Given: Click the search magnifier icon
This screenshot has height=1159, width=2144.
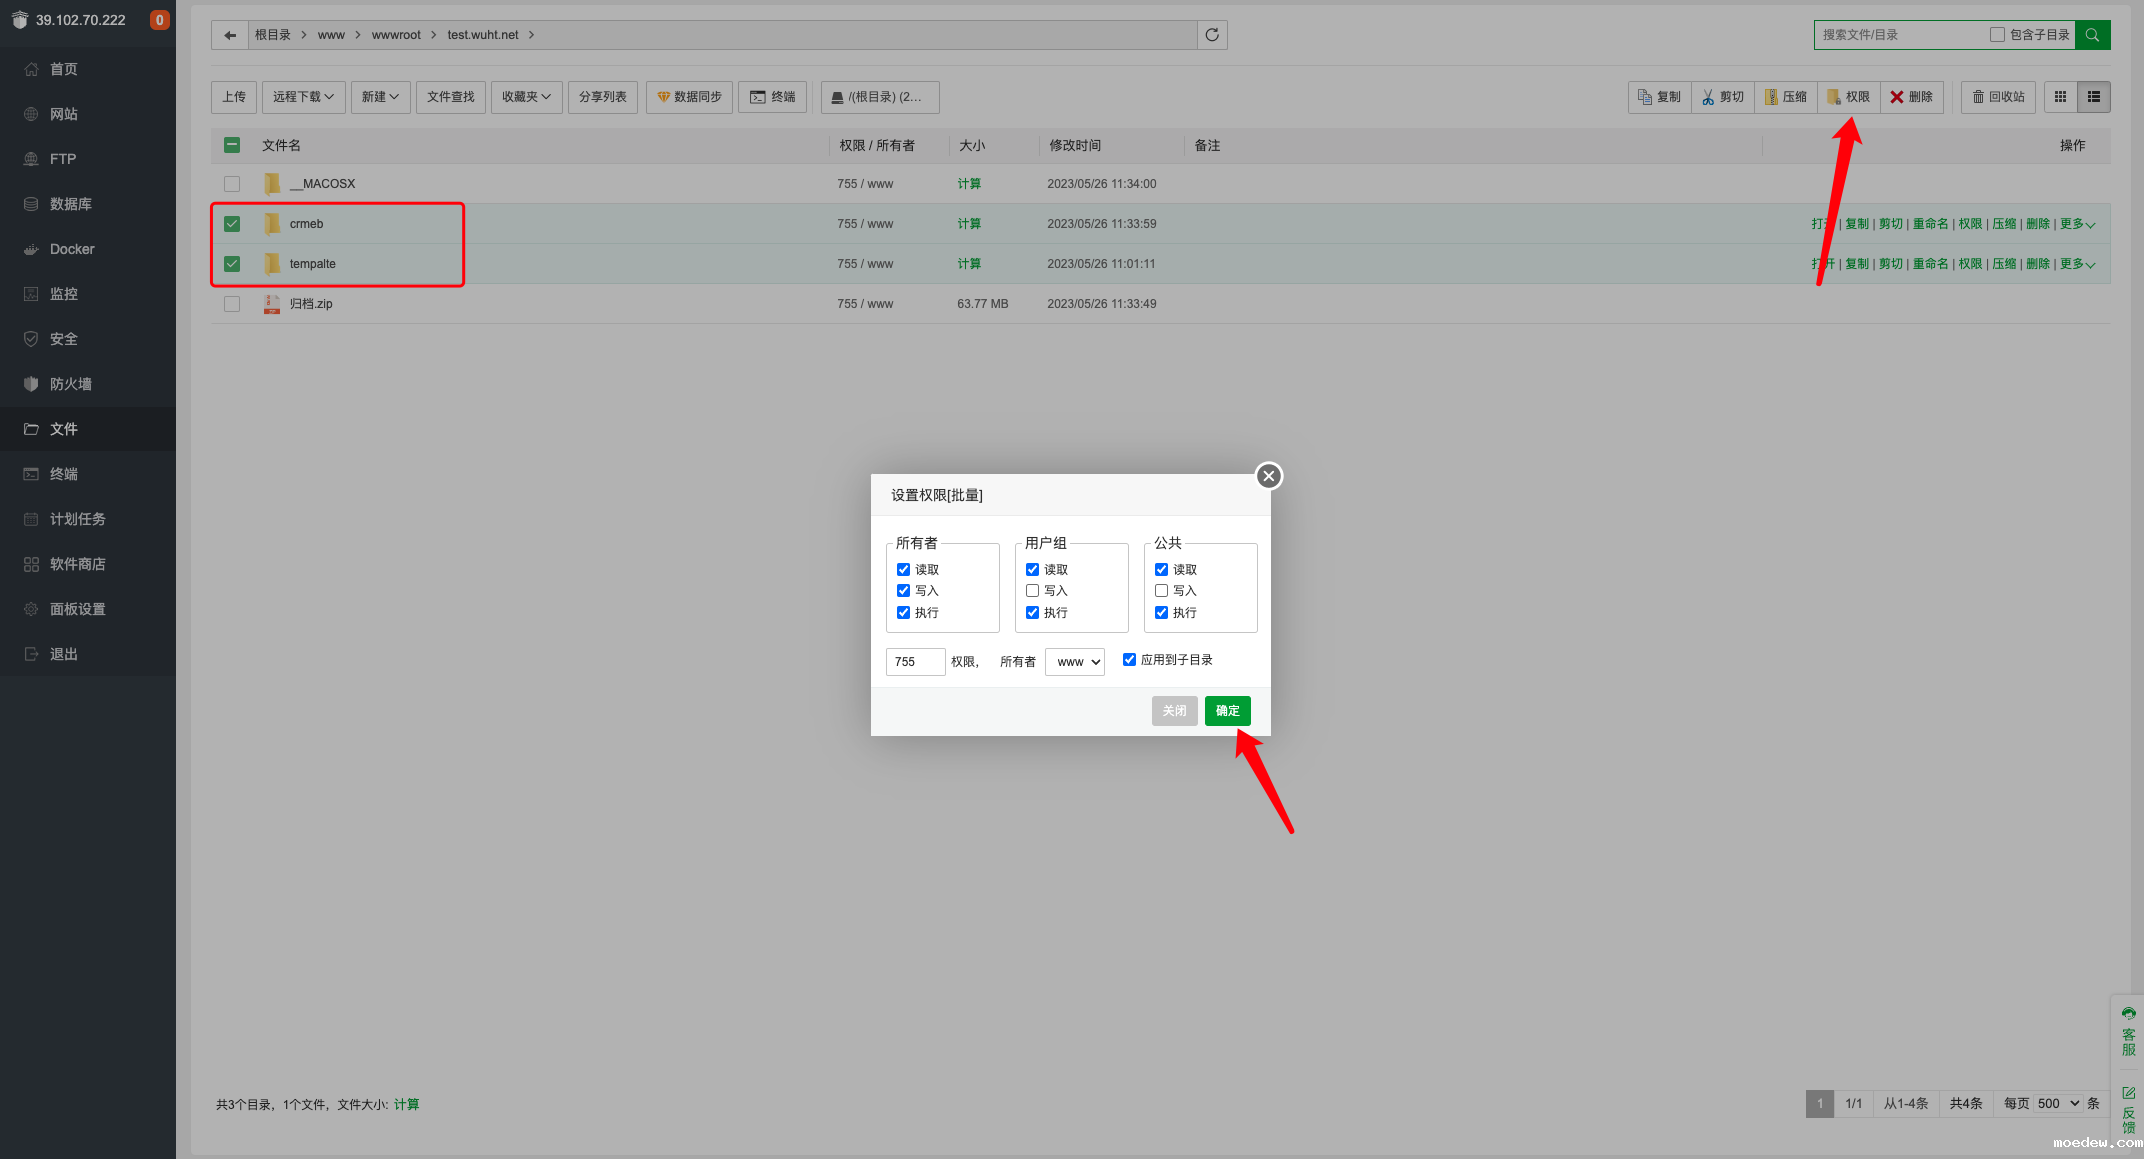Looking at the screenshot, I should click(2092, 35).
